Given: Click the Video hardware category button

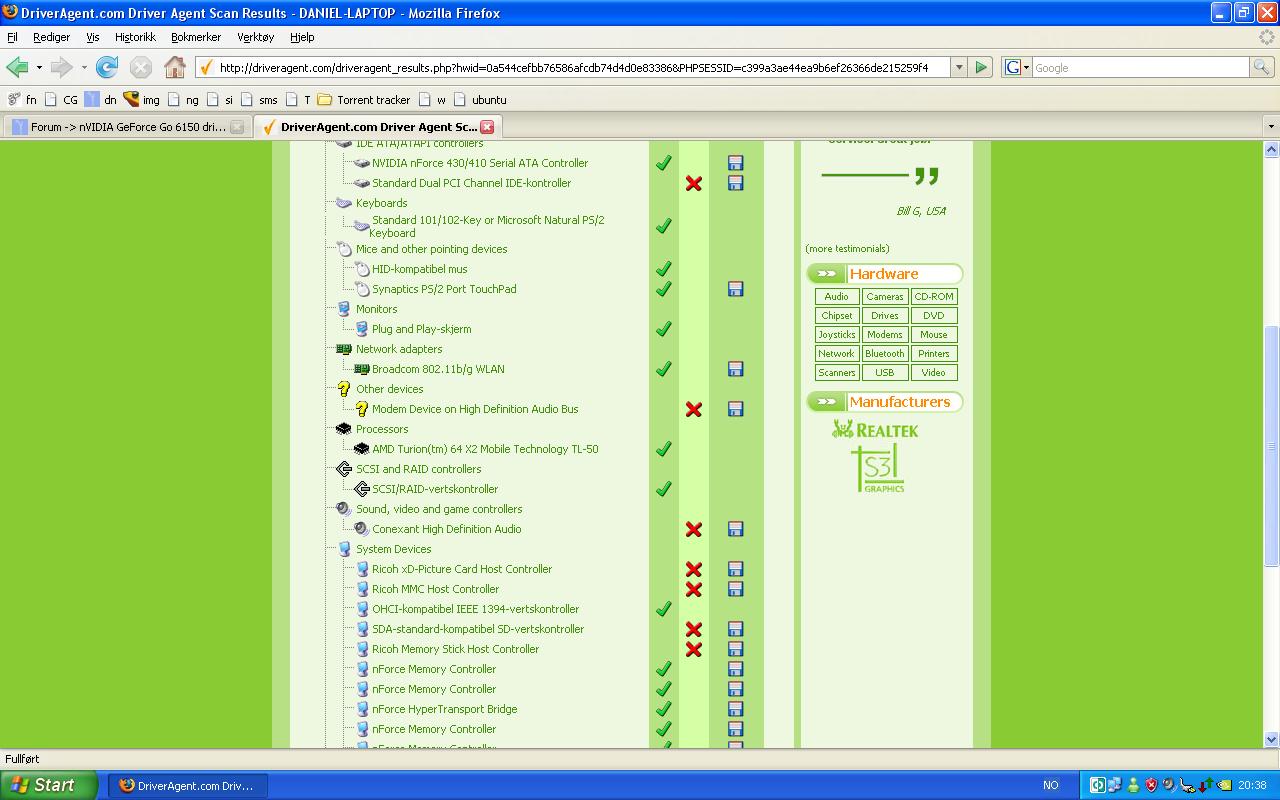Looking at the screenshot, I should [x=934, y=373].
